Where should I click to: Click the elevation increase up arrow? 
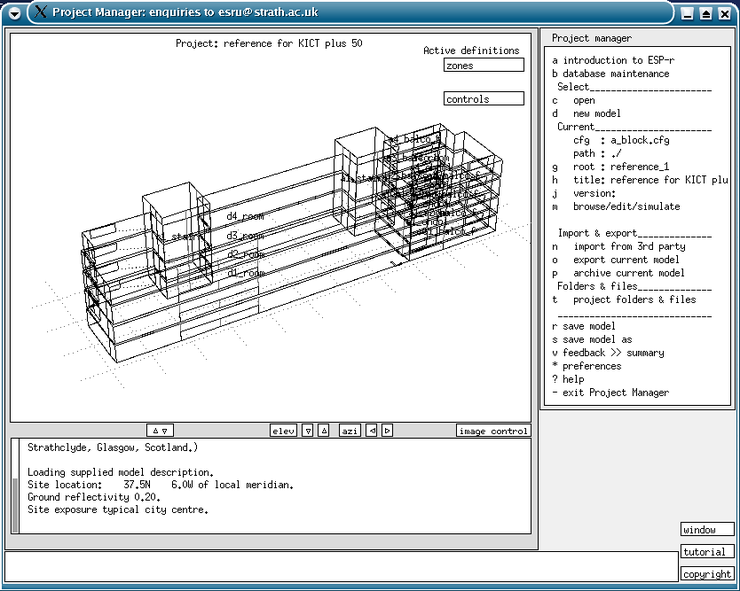[x=323, y=431]
